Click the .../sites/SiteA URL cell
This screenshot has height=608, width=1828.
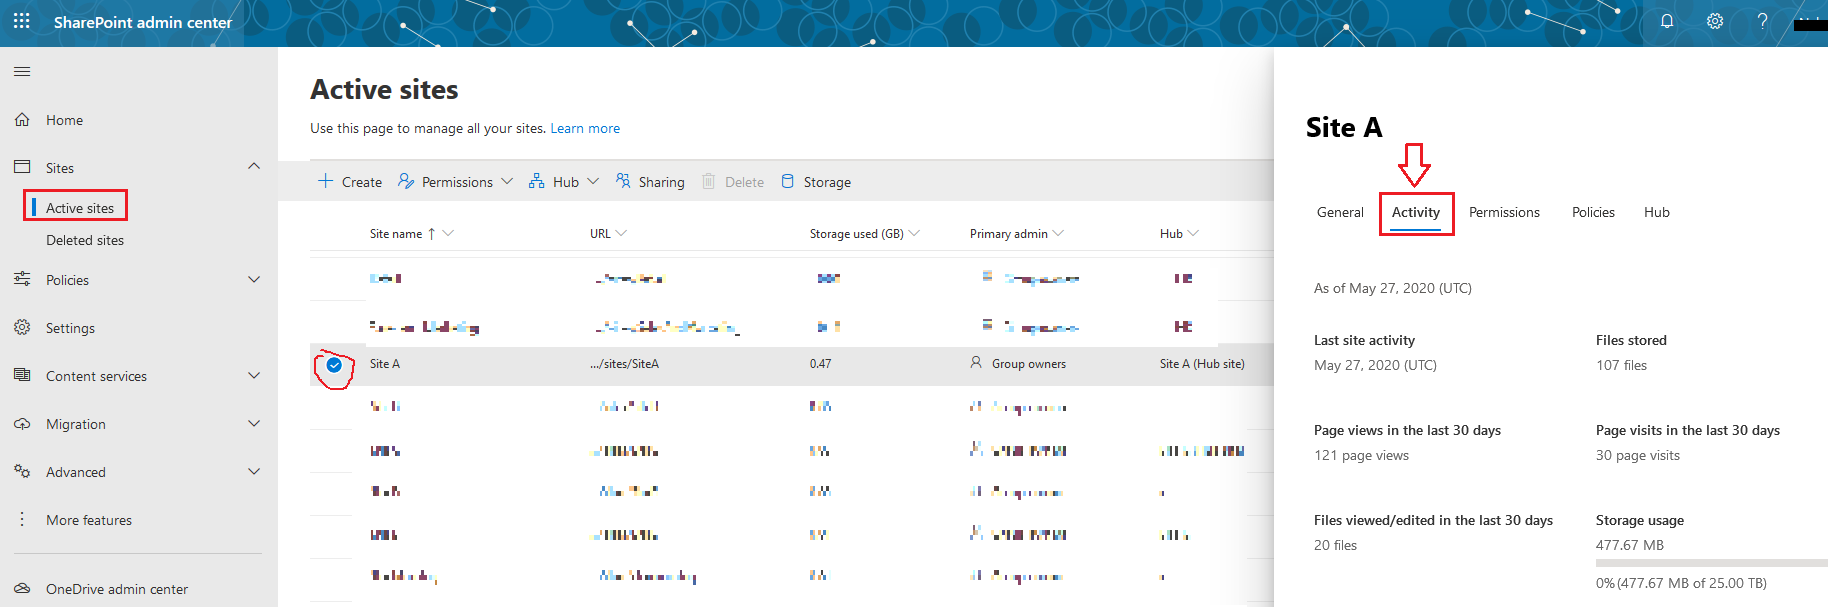click(x=624, y=364)
